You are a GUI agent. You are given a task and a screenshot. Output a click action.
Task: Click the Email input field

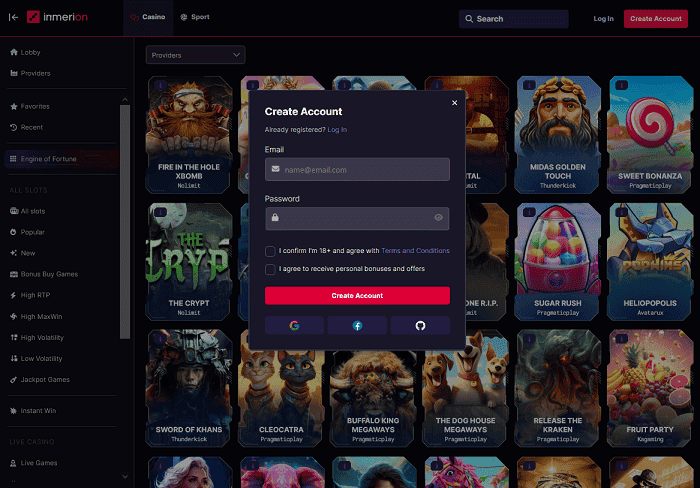(357, 169)
